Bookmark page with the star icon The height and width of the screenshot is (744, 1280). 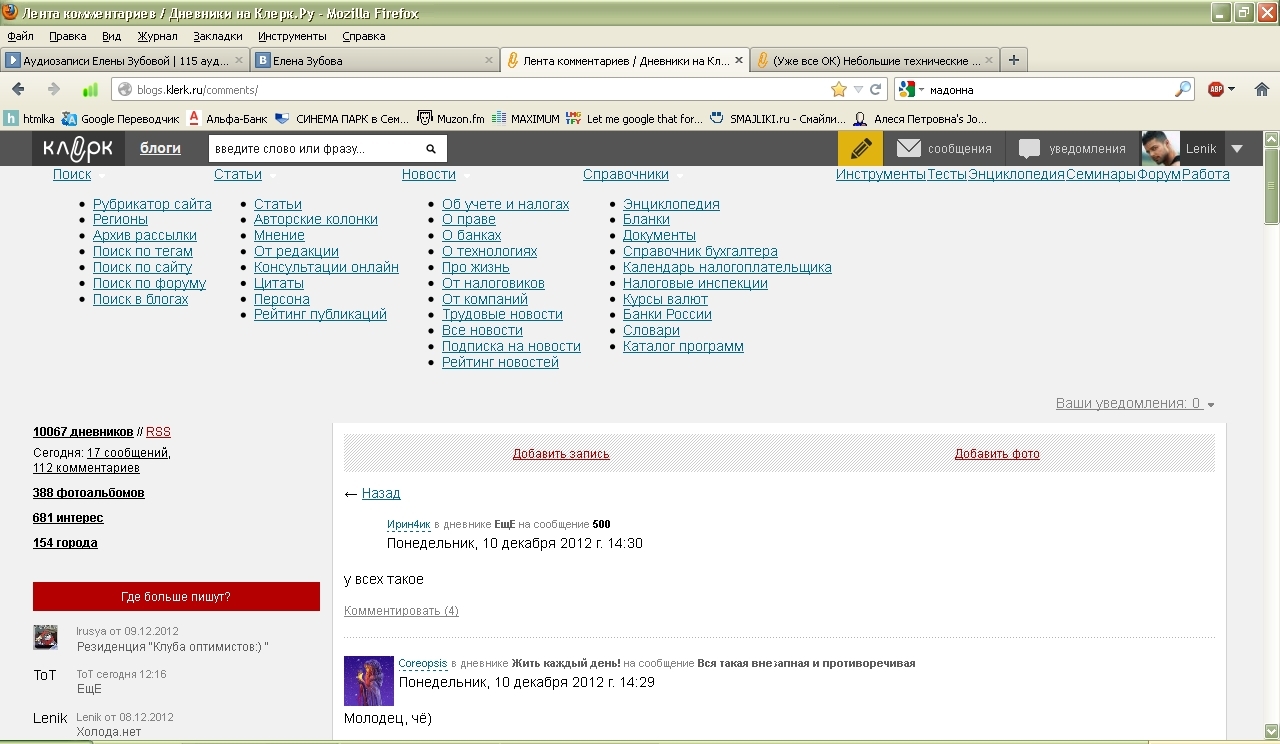click(839, 89)
